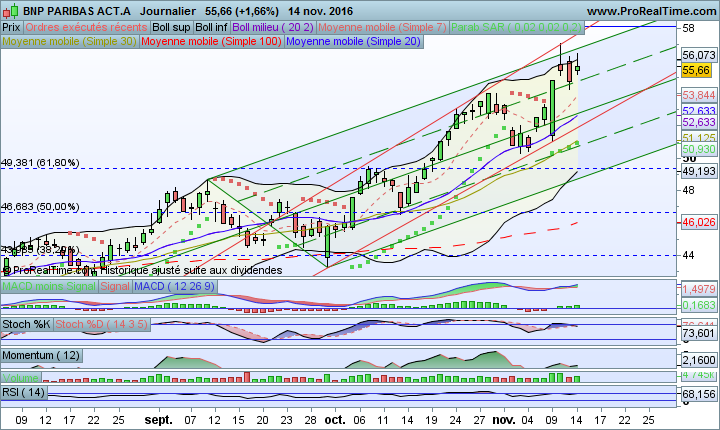Click the MACD value 1,4979 on axis

tap(698, 289)
